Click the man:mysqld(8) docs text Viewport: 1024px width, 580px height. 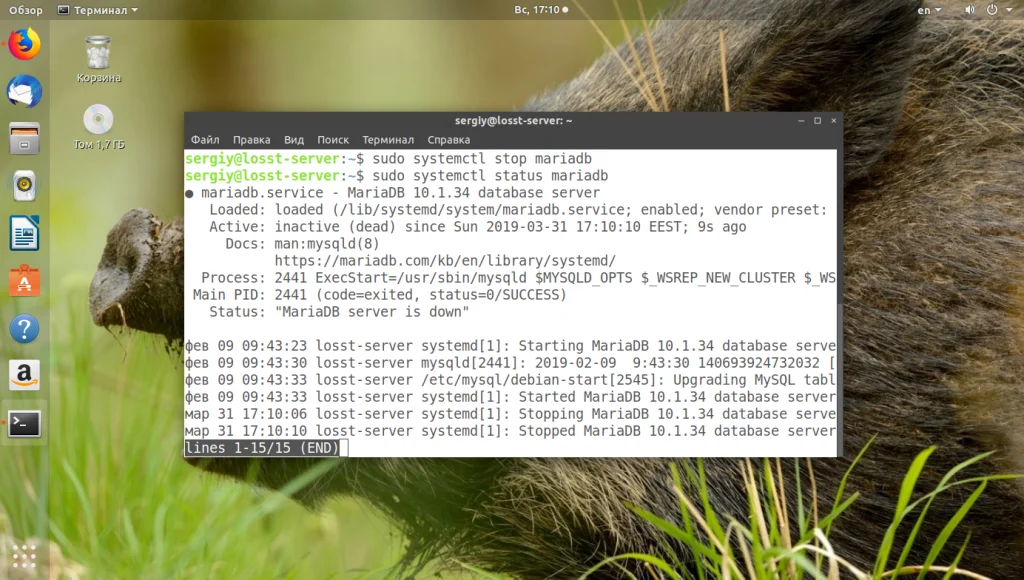[327, 244]
